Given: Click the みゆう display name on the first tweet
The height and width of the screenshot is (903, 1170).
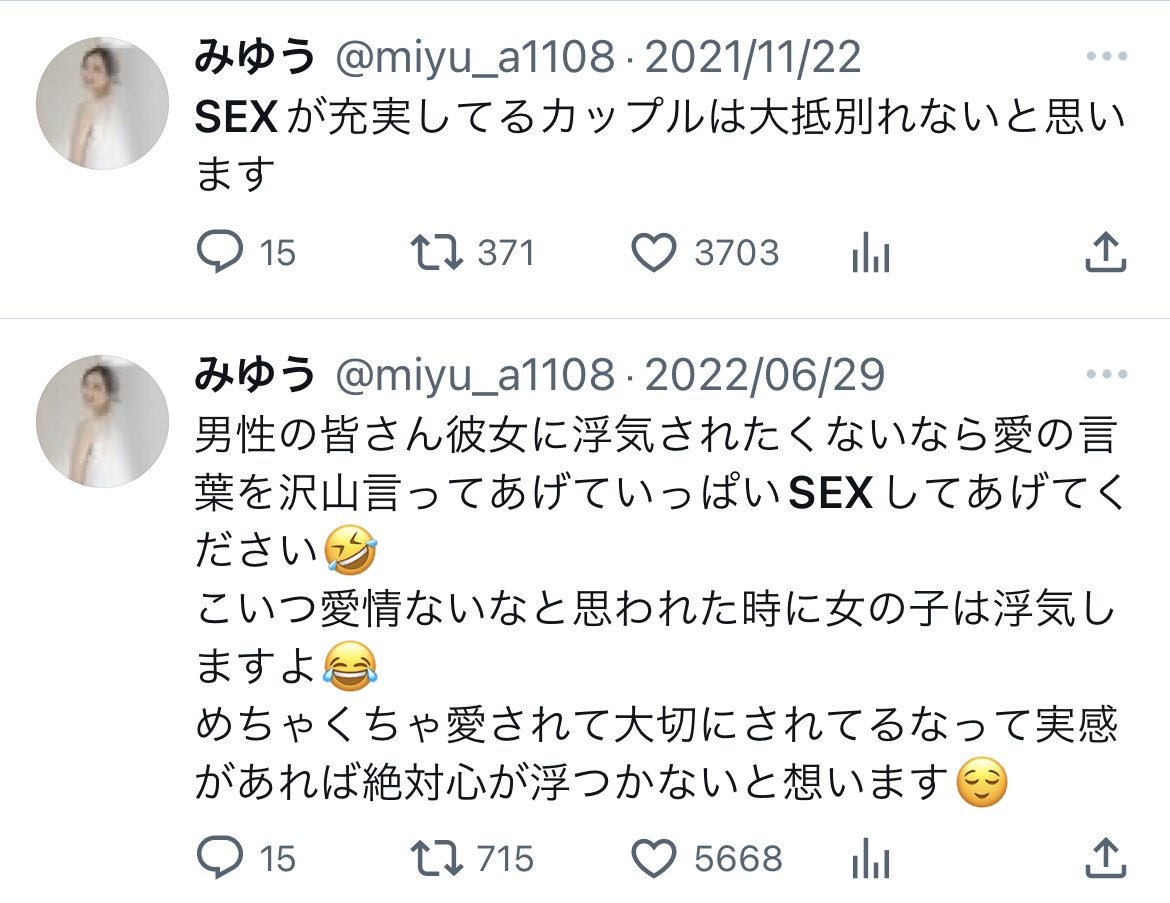Looking at the screenshot, I should click(255, 57).
